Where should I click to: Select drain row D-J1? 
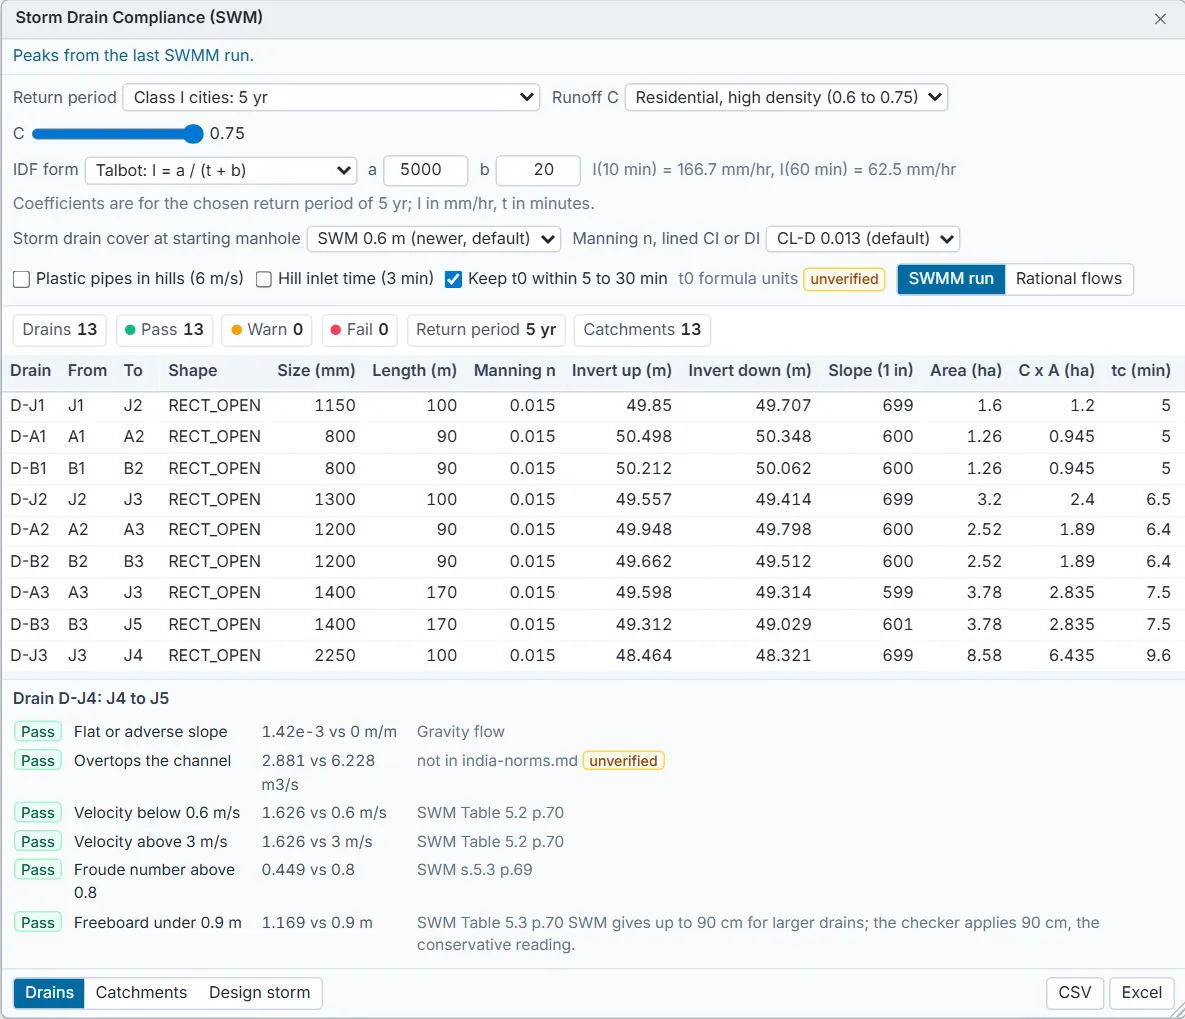click(592, 406)
